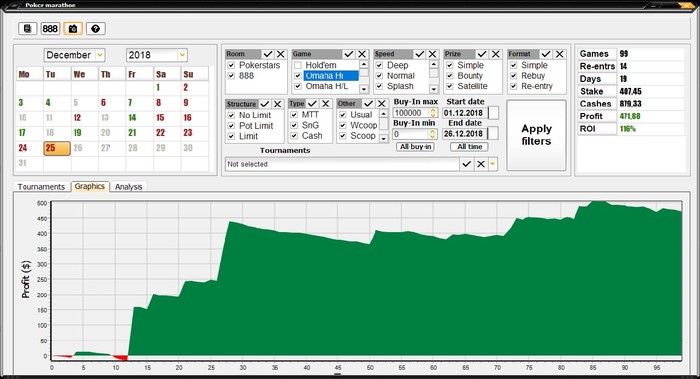Clear tournaments selection with X icon
The width and height of the screenshot is (700, 379).
(x=481, y=164)
